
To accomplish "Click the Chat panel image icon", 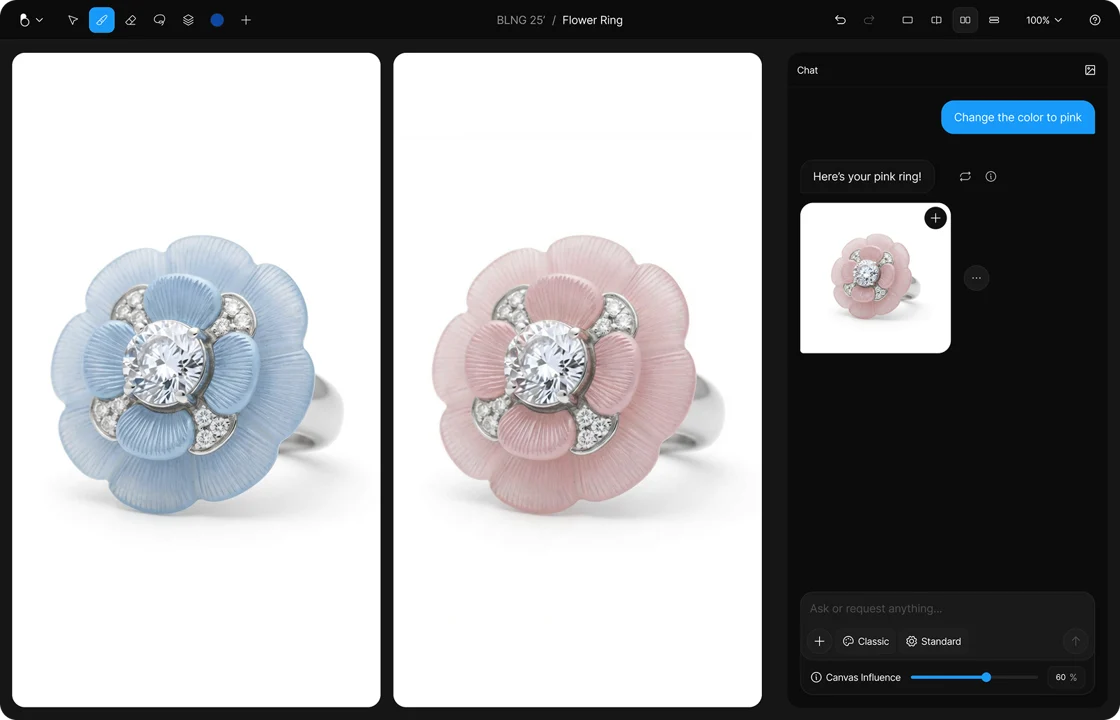I will pos(1090,70).
